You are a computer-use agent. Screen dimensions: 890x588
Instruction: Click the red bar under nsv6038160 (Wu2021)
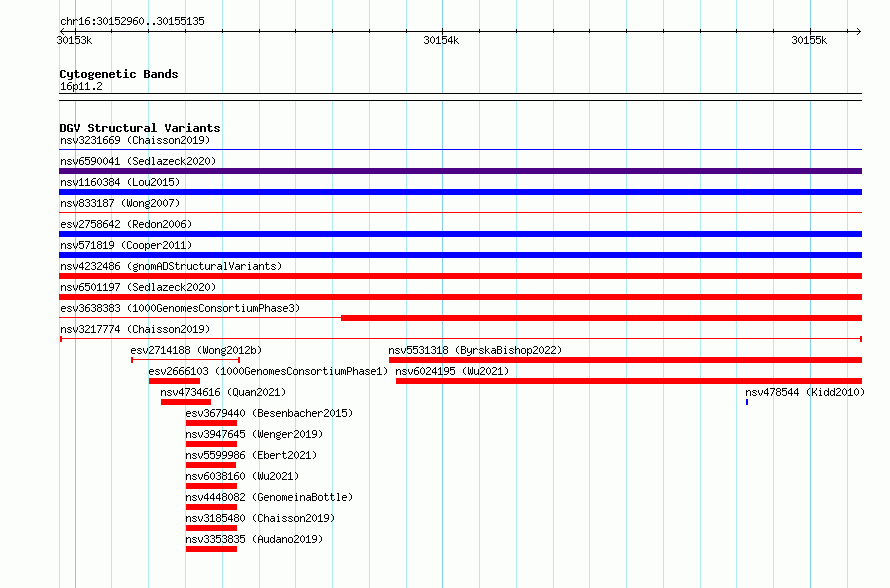(211, 486)
